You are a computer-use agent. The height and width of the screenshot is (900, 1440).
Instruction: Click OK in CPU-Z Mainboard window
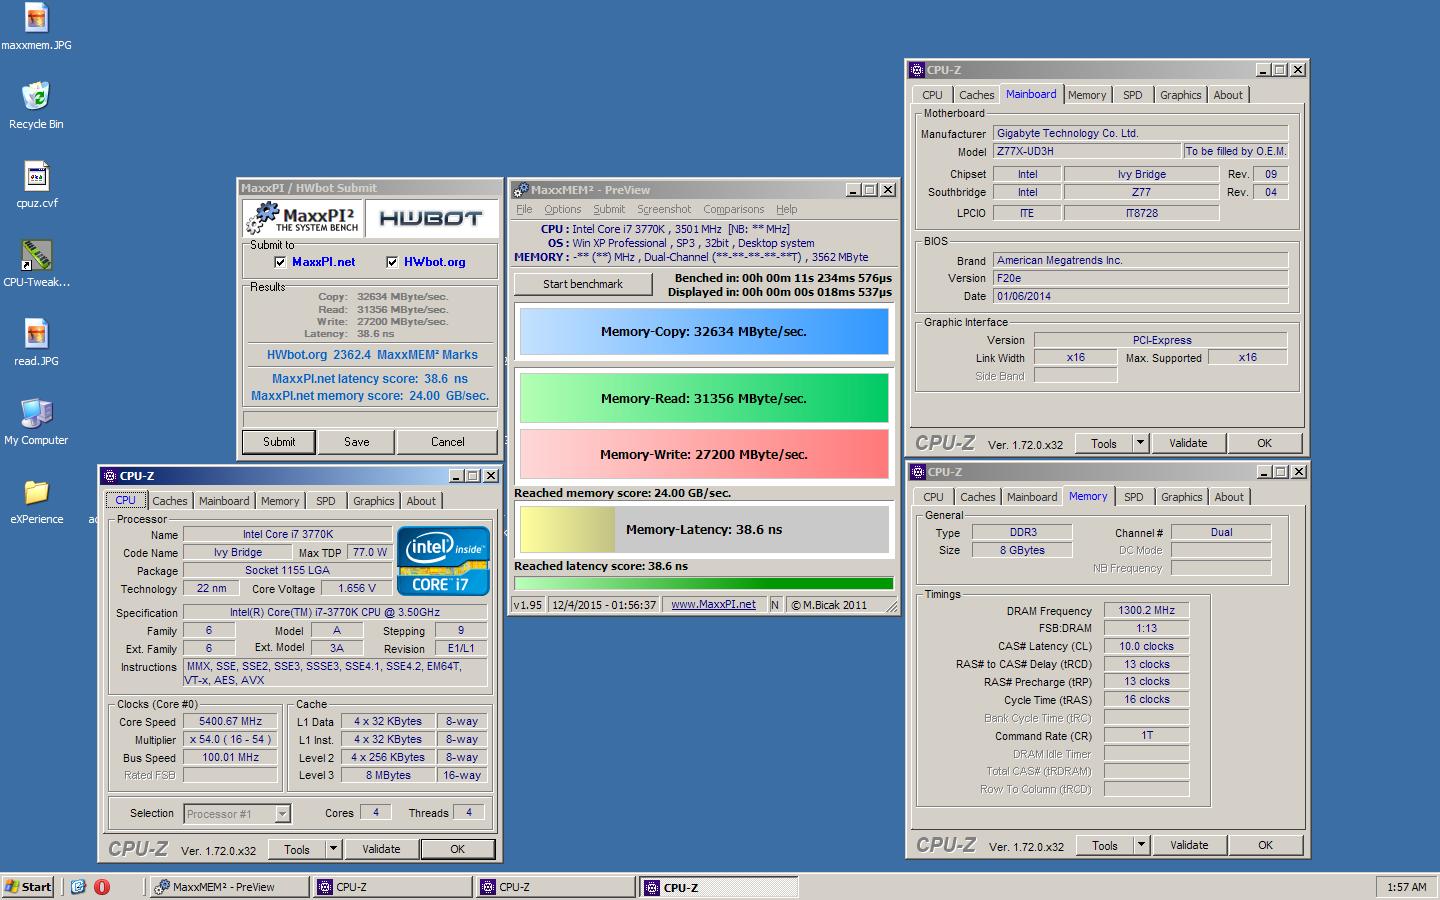point(1264,443)
